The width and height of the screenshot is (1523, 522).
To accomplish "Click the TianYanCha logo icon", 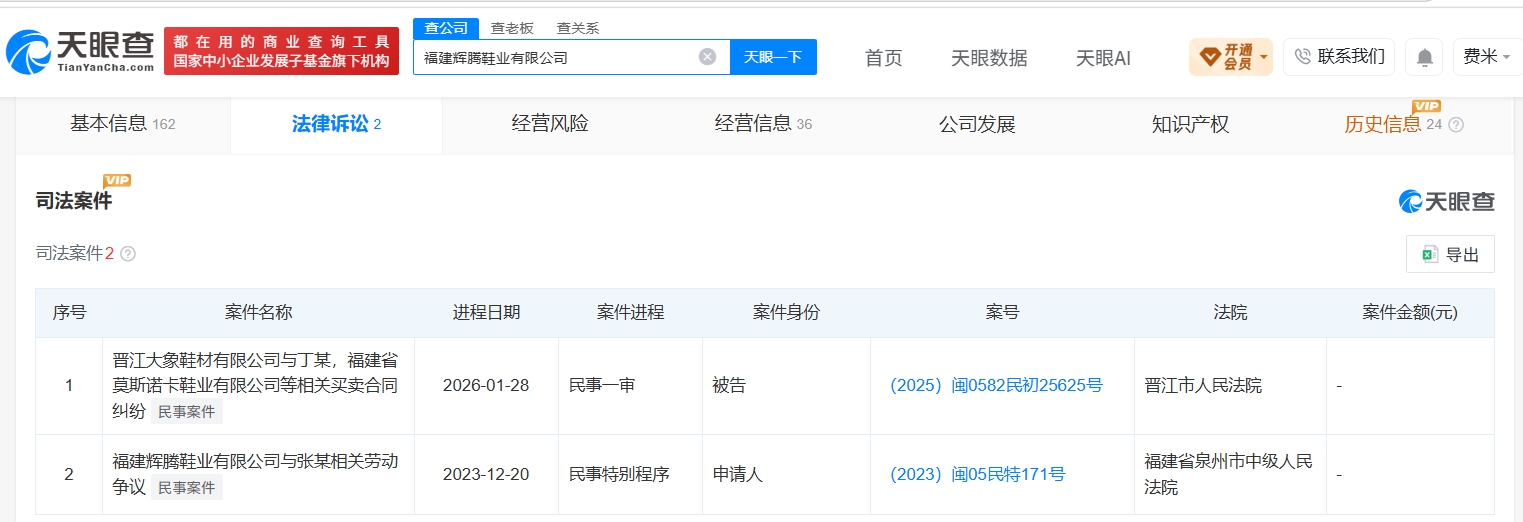I will 28,52.
